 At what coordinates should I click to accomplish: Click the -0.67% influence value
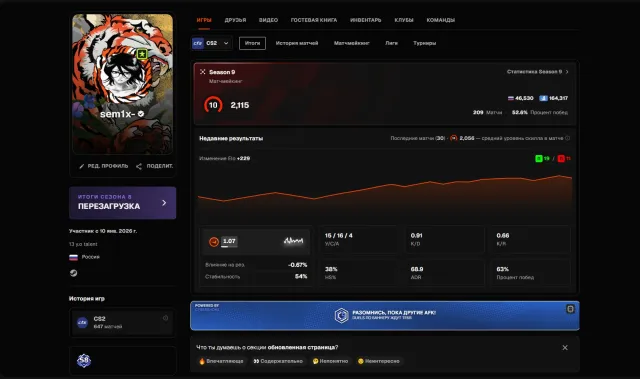(298, 265)
